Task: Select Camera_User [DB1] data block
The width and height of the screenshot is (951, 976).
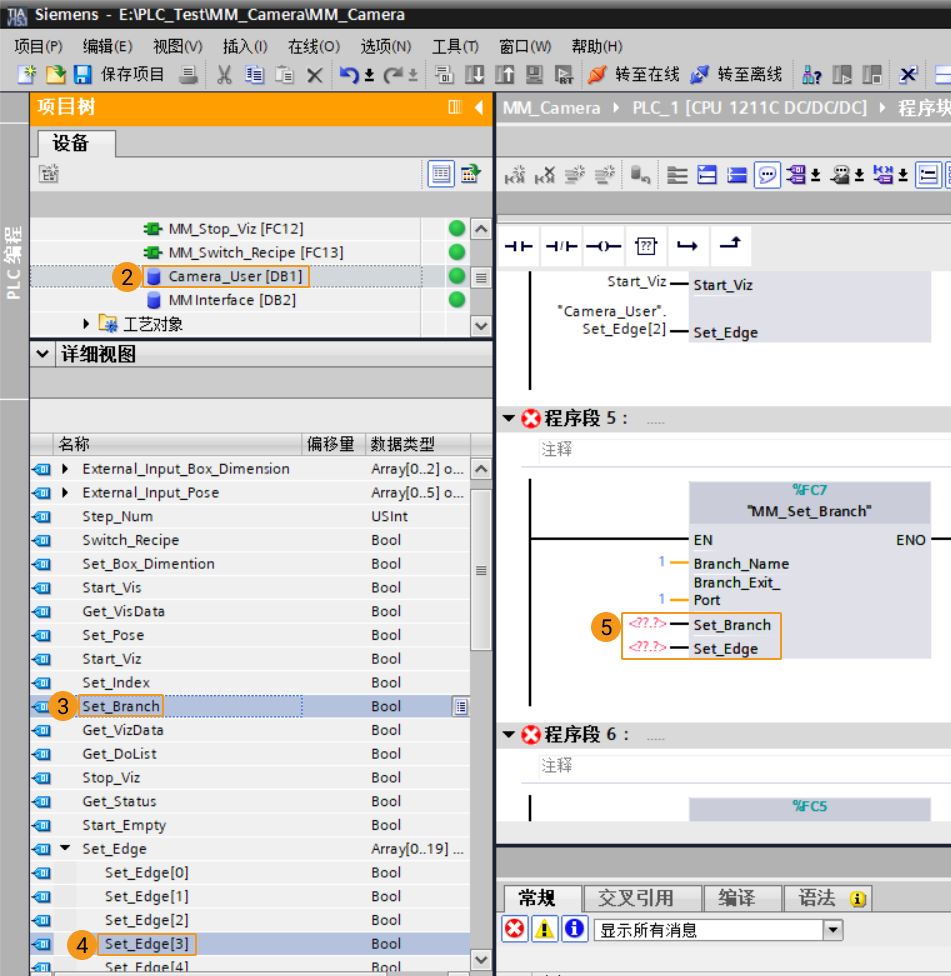Action: click(235, 276)
